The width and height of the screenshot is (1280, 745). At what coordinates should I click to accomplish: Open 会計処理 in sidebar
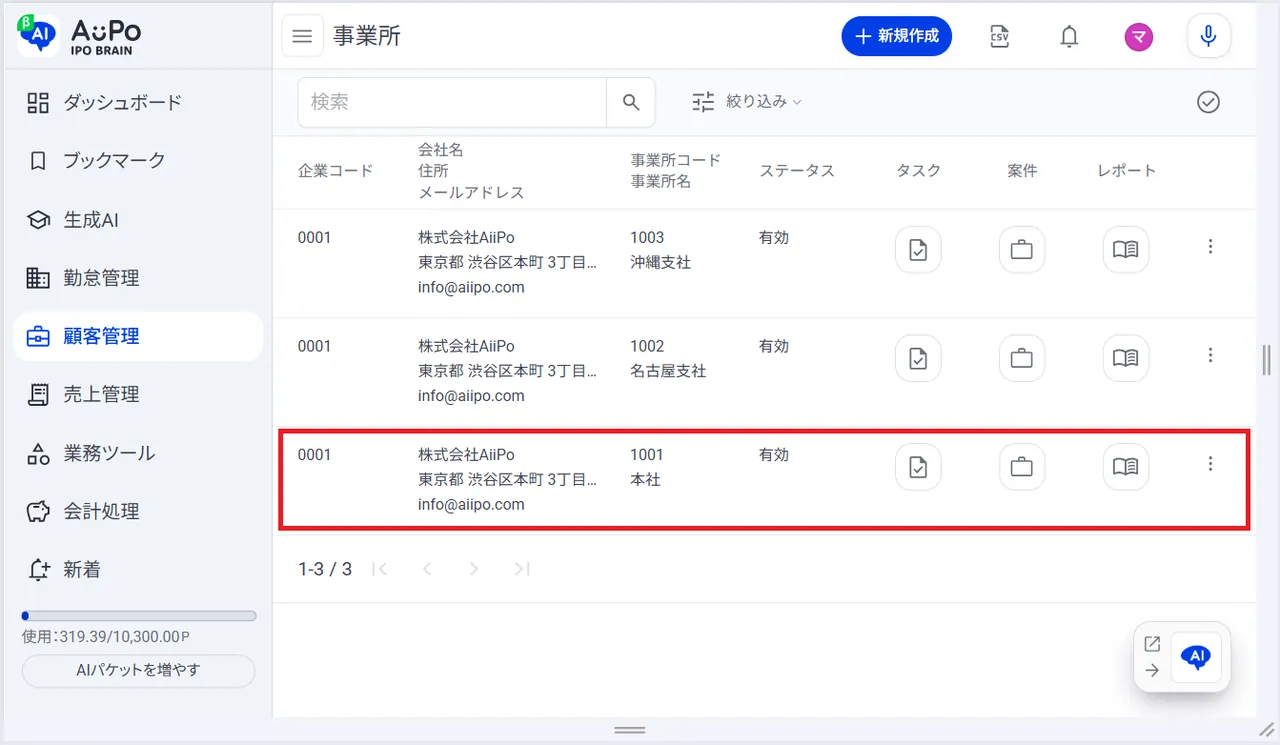pyautogui.click(x=138, y=511)
